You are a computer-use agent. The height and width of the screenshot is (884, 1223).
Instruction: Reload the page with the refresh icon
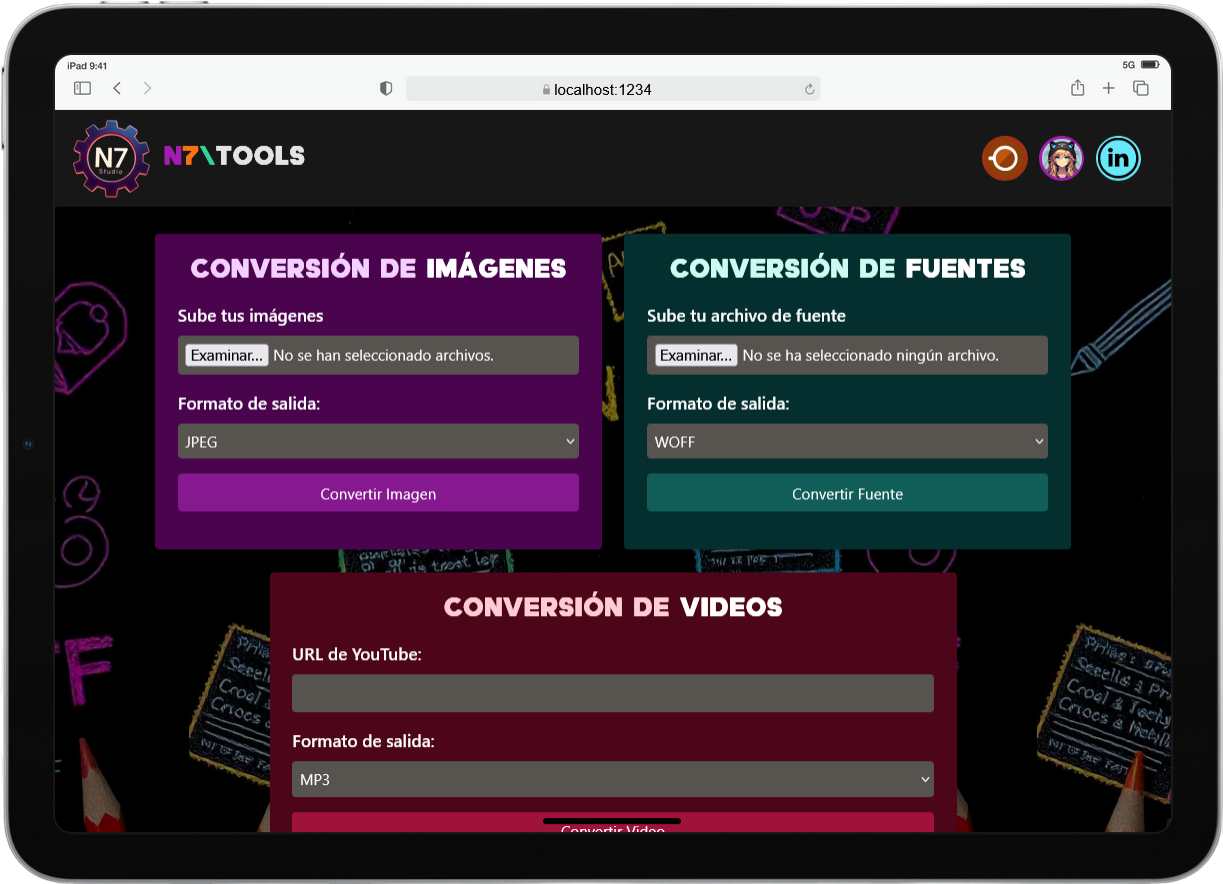809,90
